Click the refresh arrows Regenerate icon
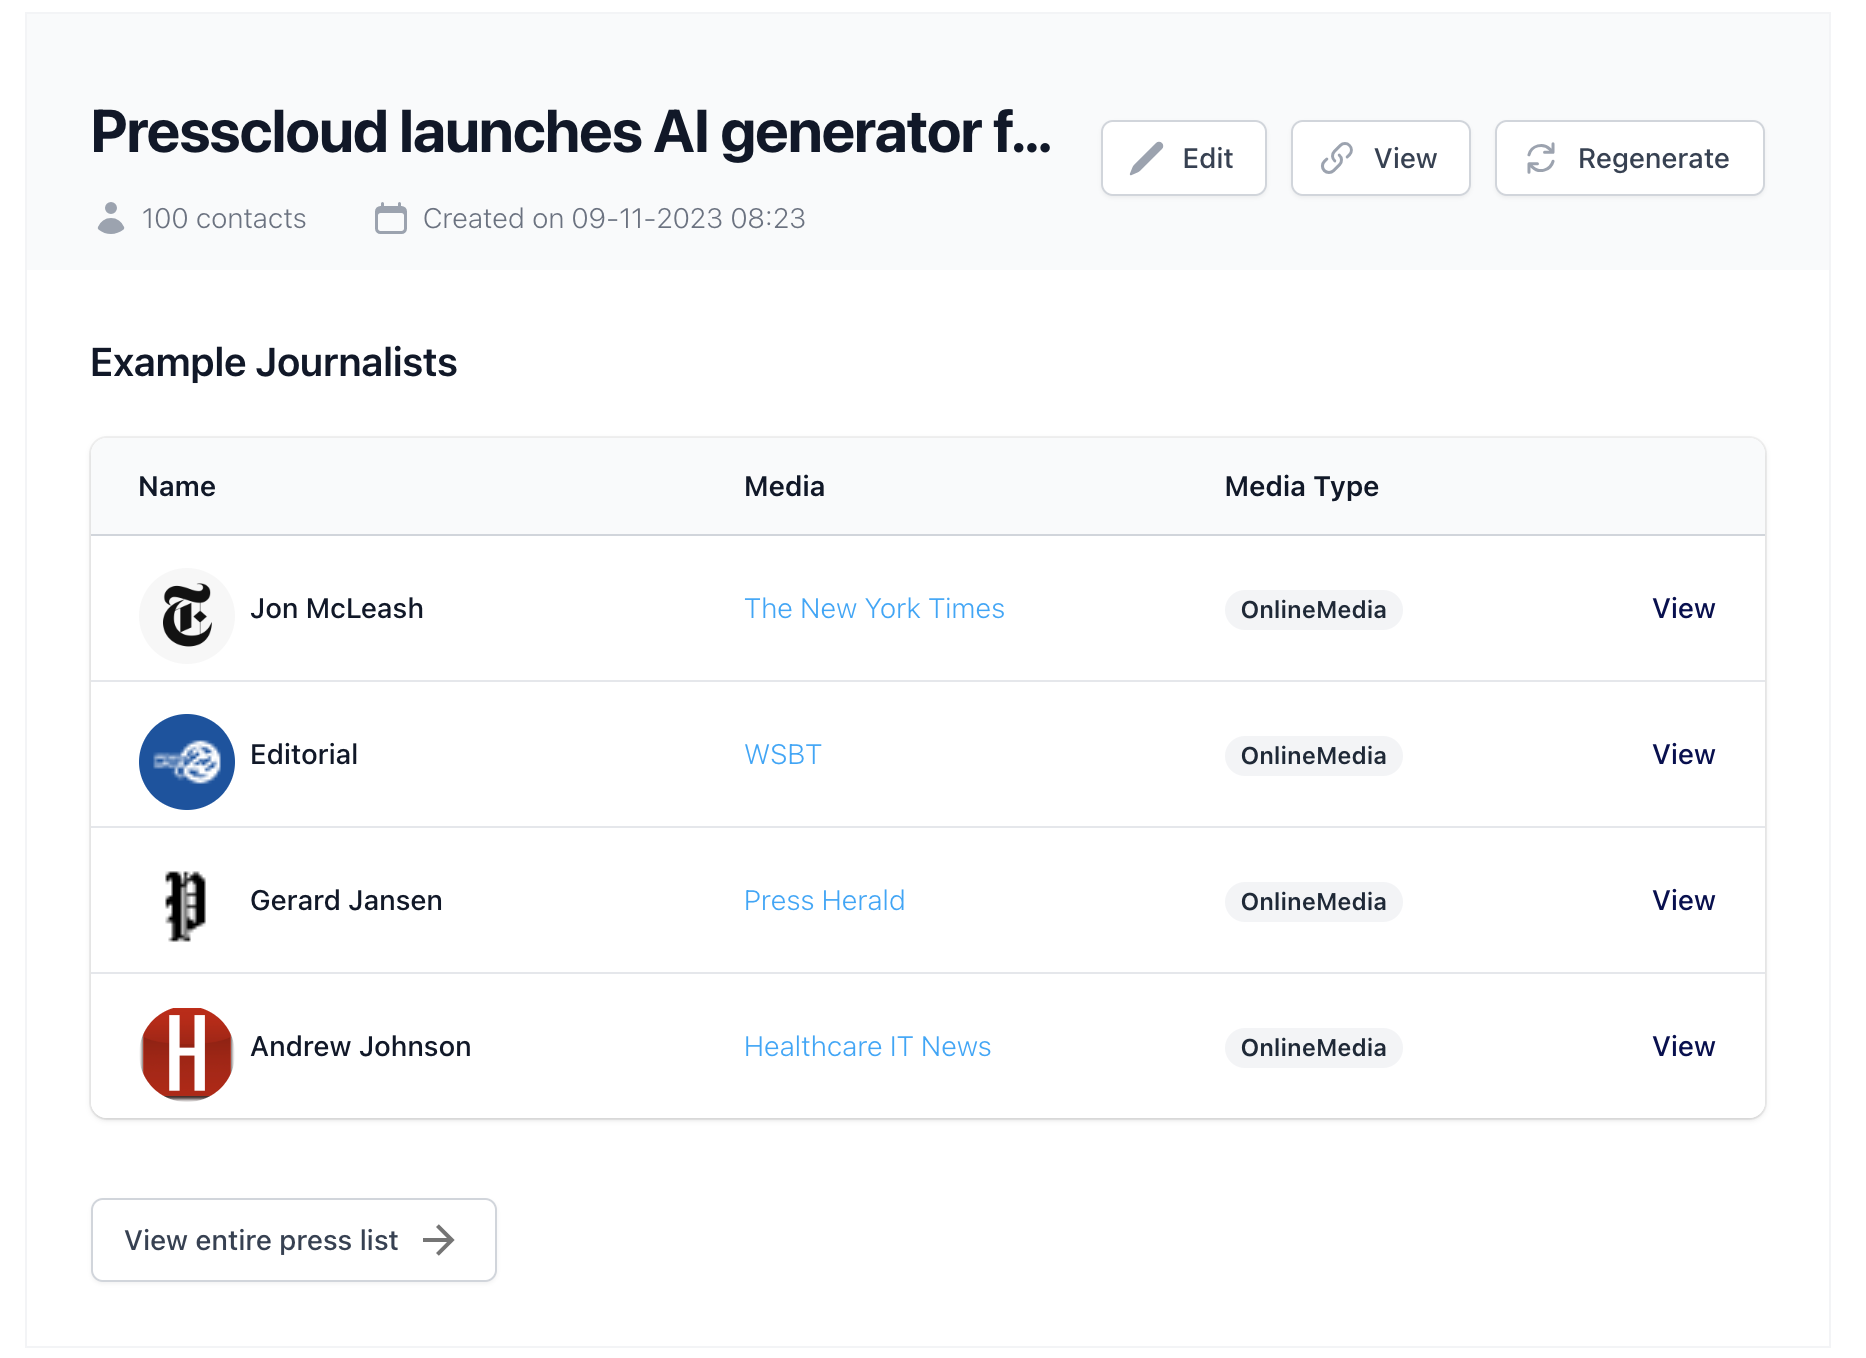Screen dimensions: 1866x1358 [x=1541, y=158]
